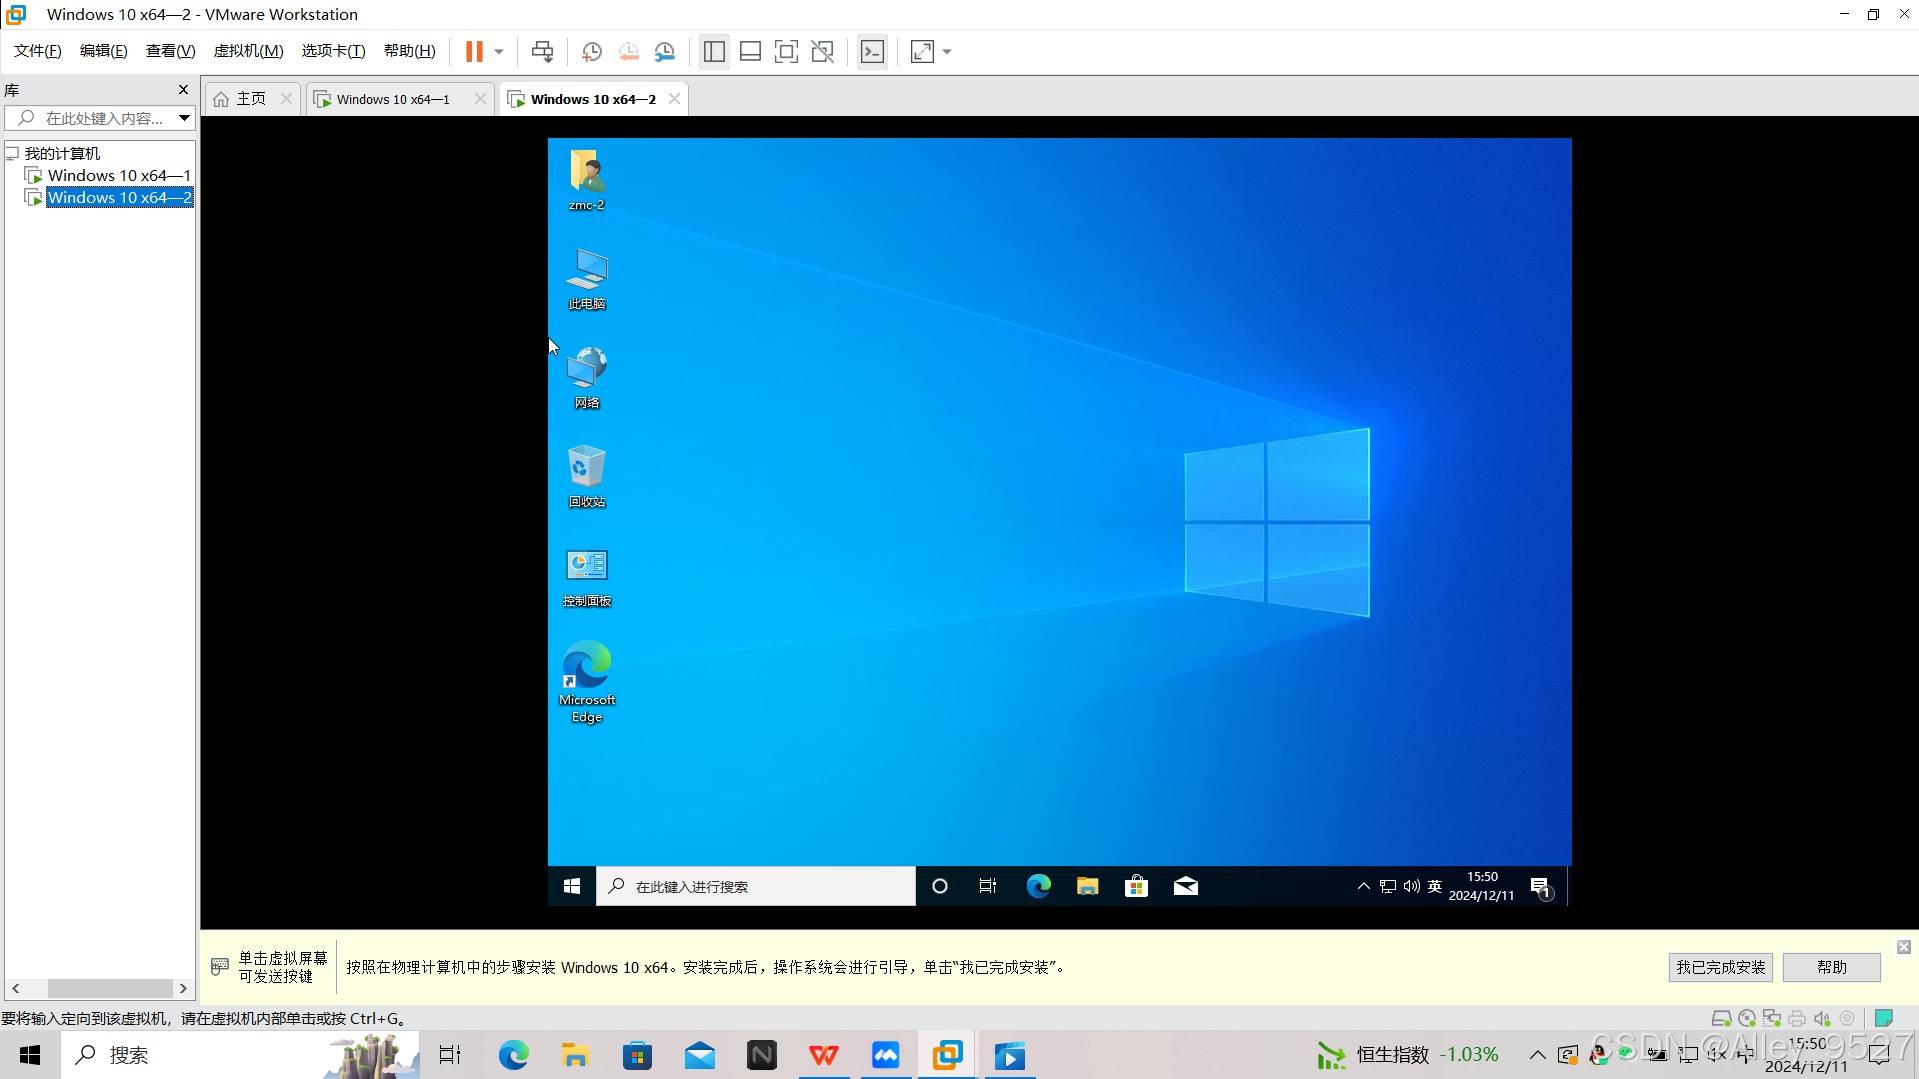Switch to the Windows 10 x64—1 tab

[393, 99]
